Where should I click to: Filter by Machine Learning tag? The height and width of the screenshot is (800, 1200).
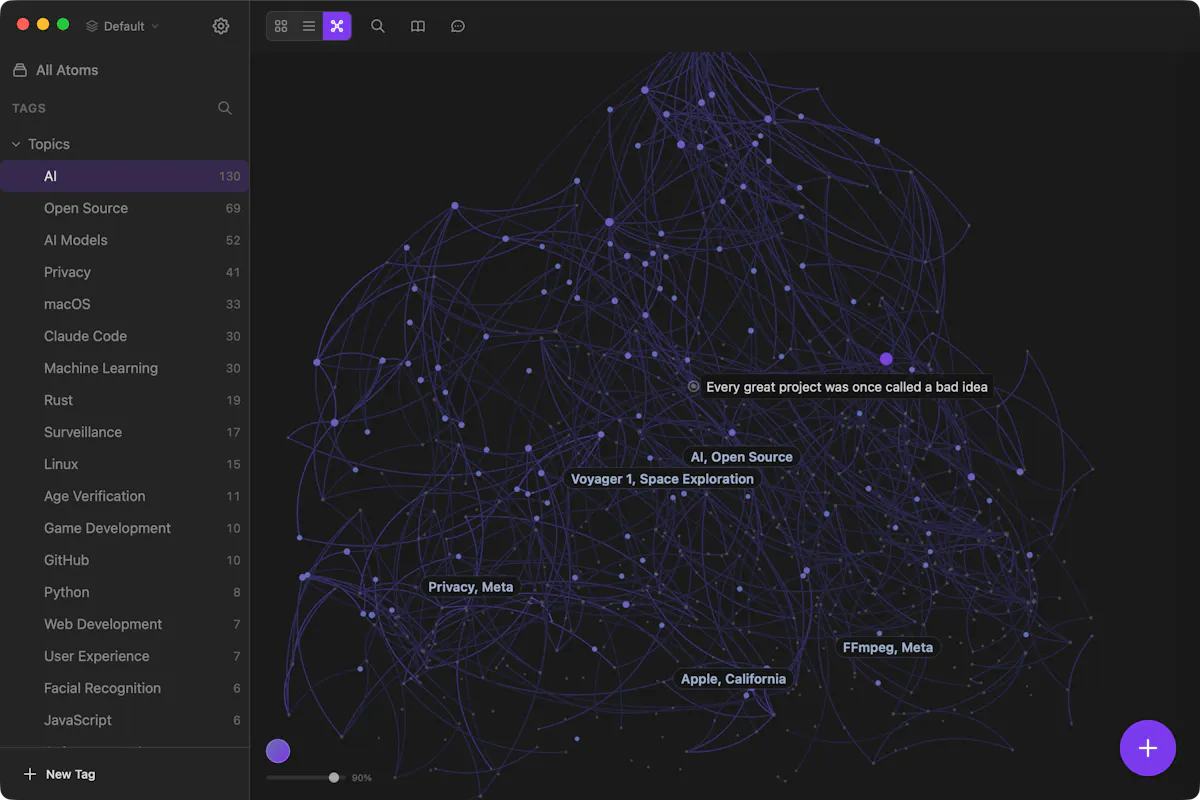(x=124, y=368)
